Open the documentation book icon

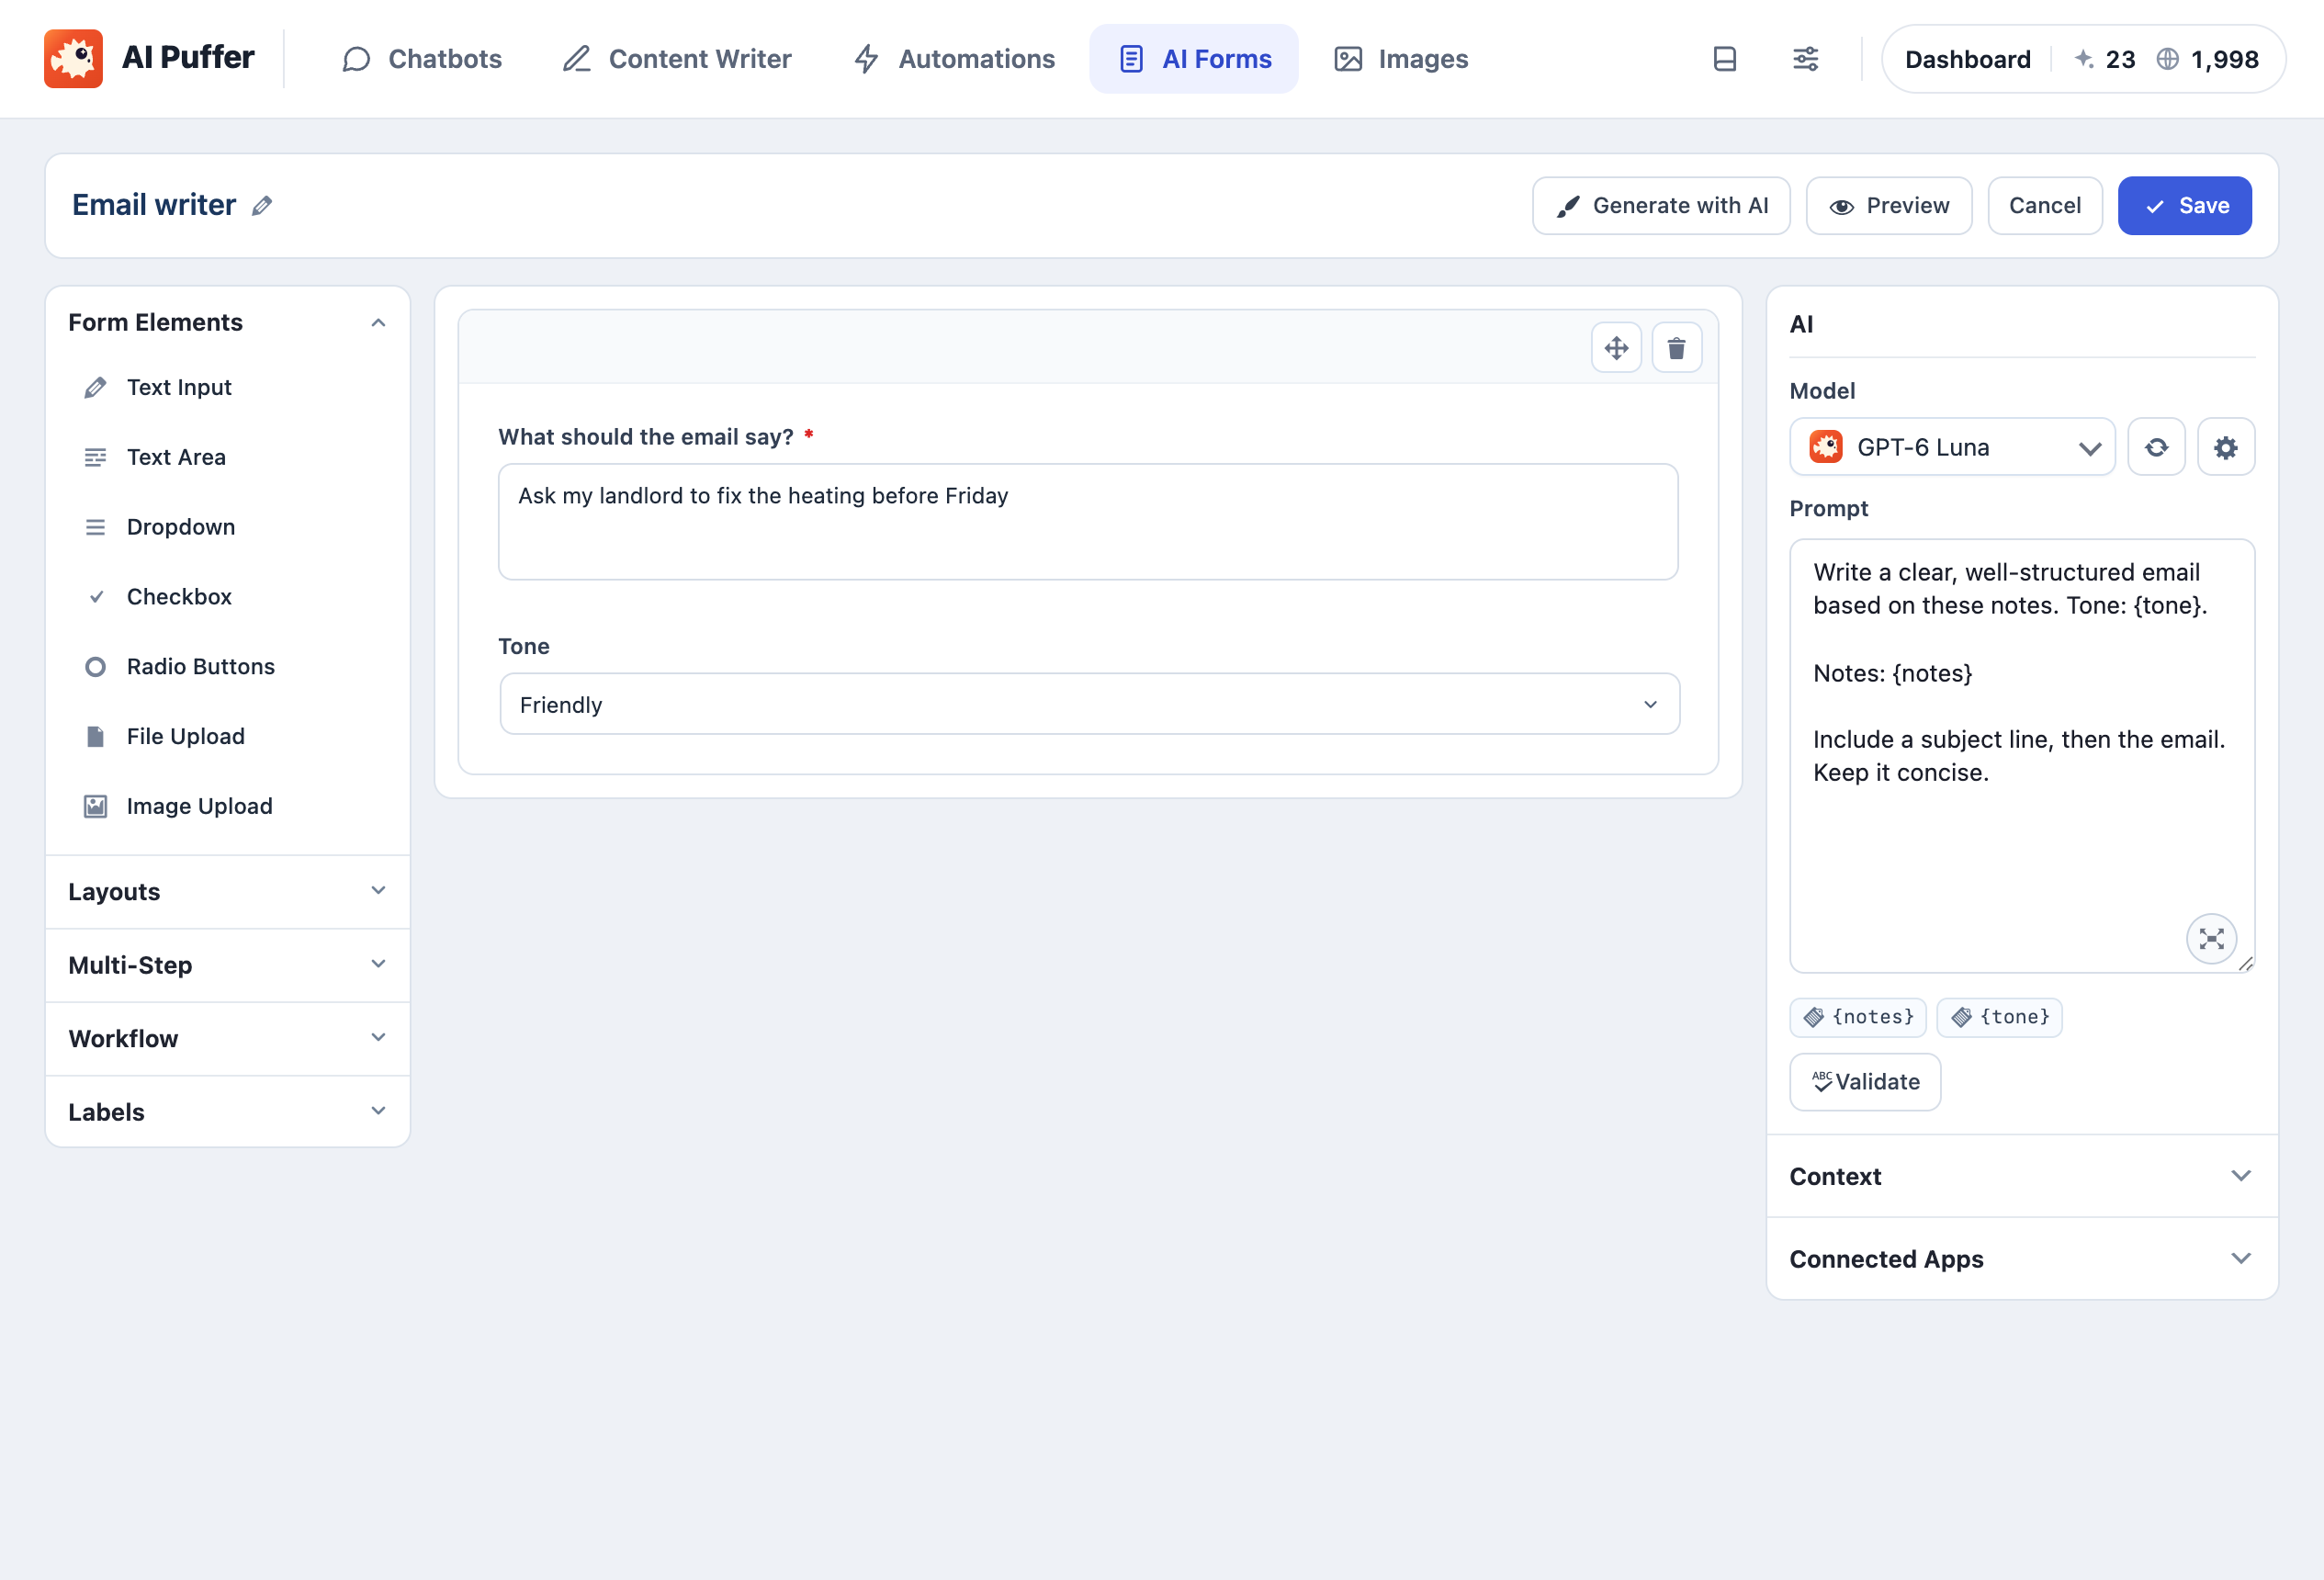[x=1725, y=59]
